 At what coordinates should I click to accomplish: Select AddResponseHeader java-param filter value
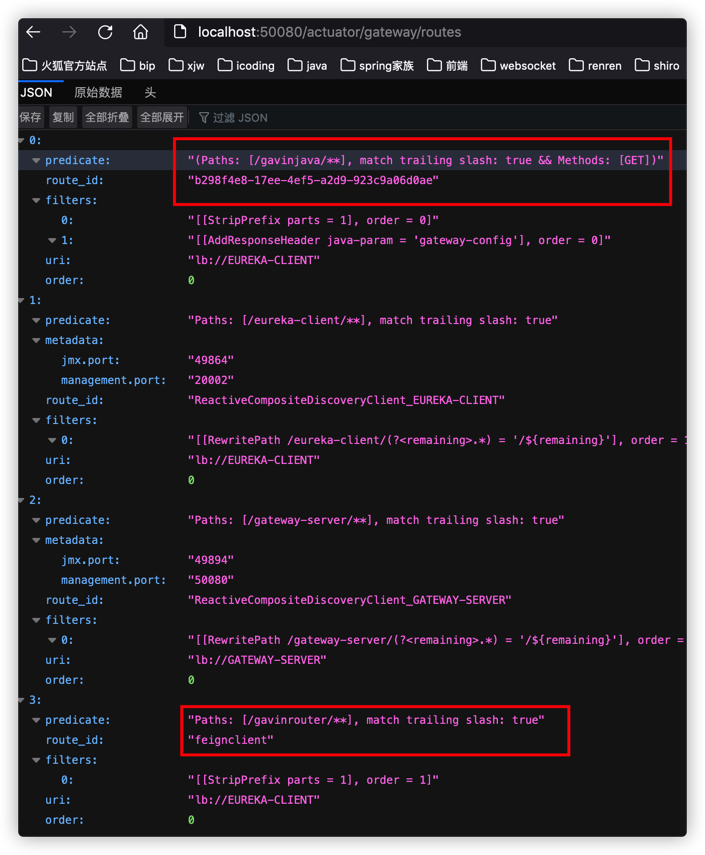(x=399, y=240)
